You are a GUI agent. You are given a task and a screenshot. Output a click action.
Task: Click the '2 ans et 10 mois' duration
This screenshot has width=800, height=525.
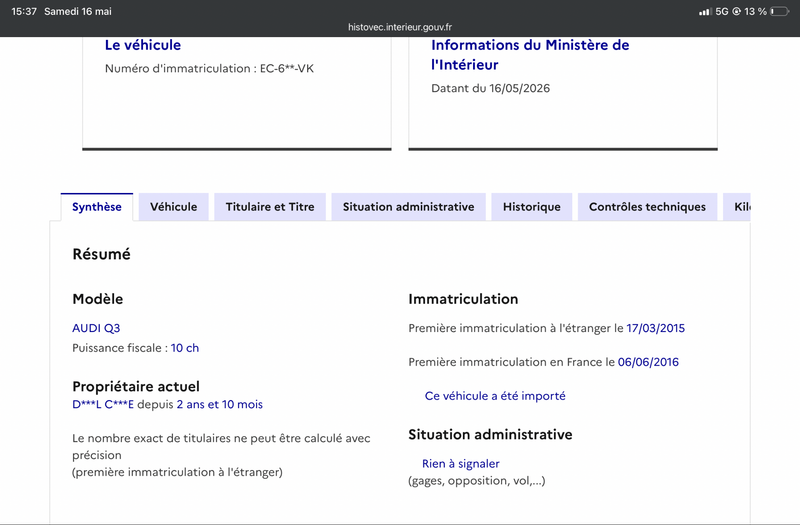coord(219,405)
